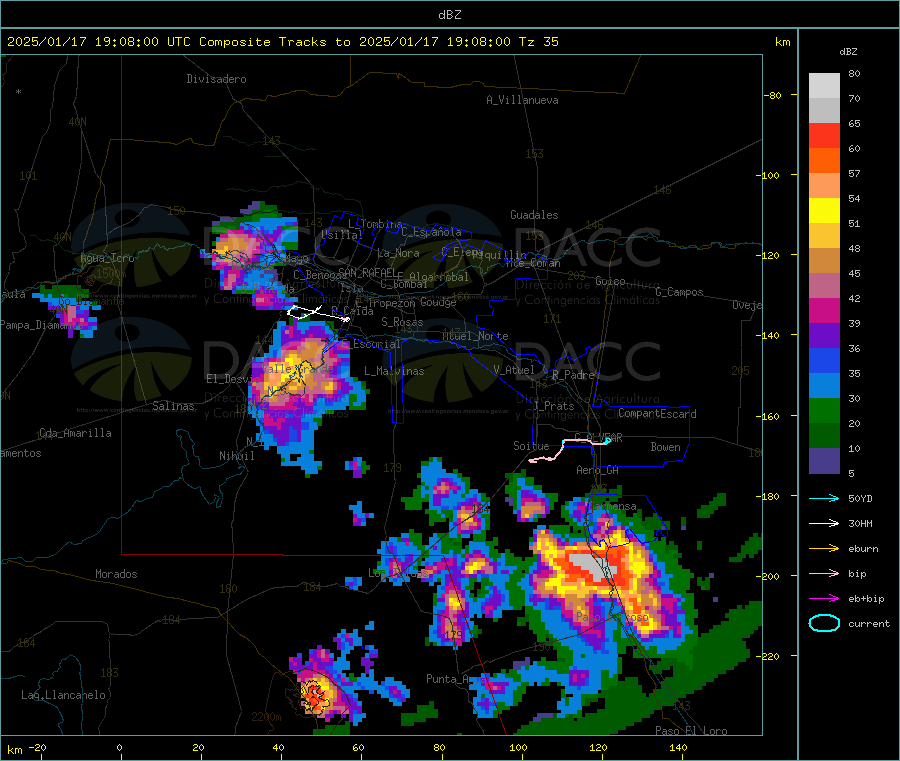The width and height of the screenshot is (900, 761).
Task: Pick the dark green 10-20 dBZ swatch
Action: 824,436
